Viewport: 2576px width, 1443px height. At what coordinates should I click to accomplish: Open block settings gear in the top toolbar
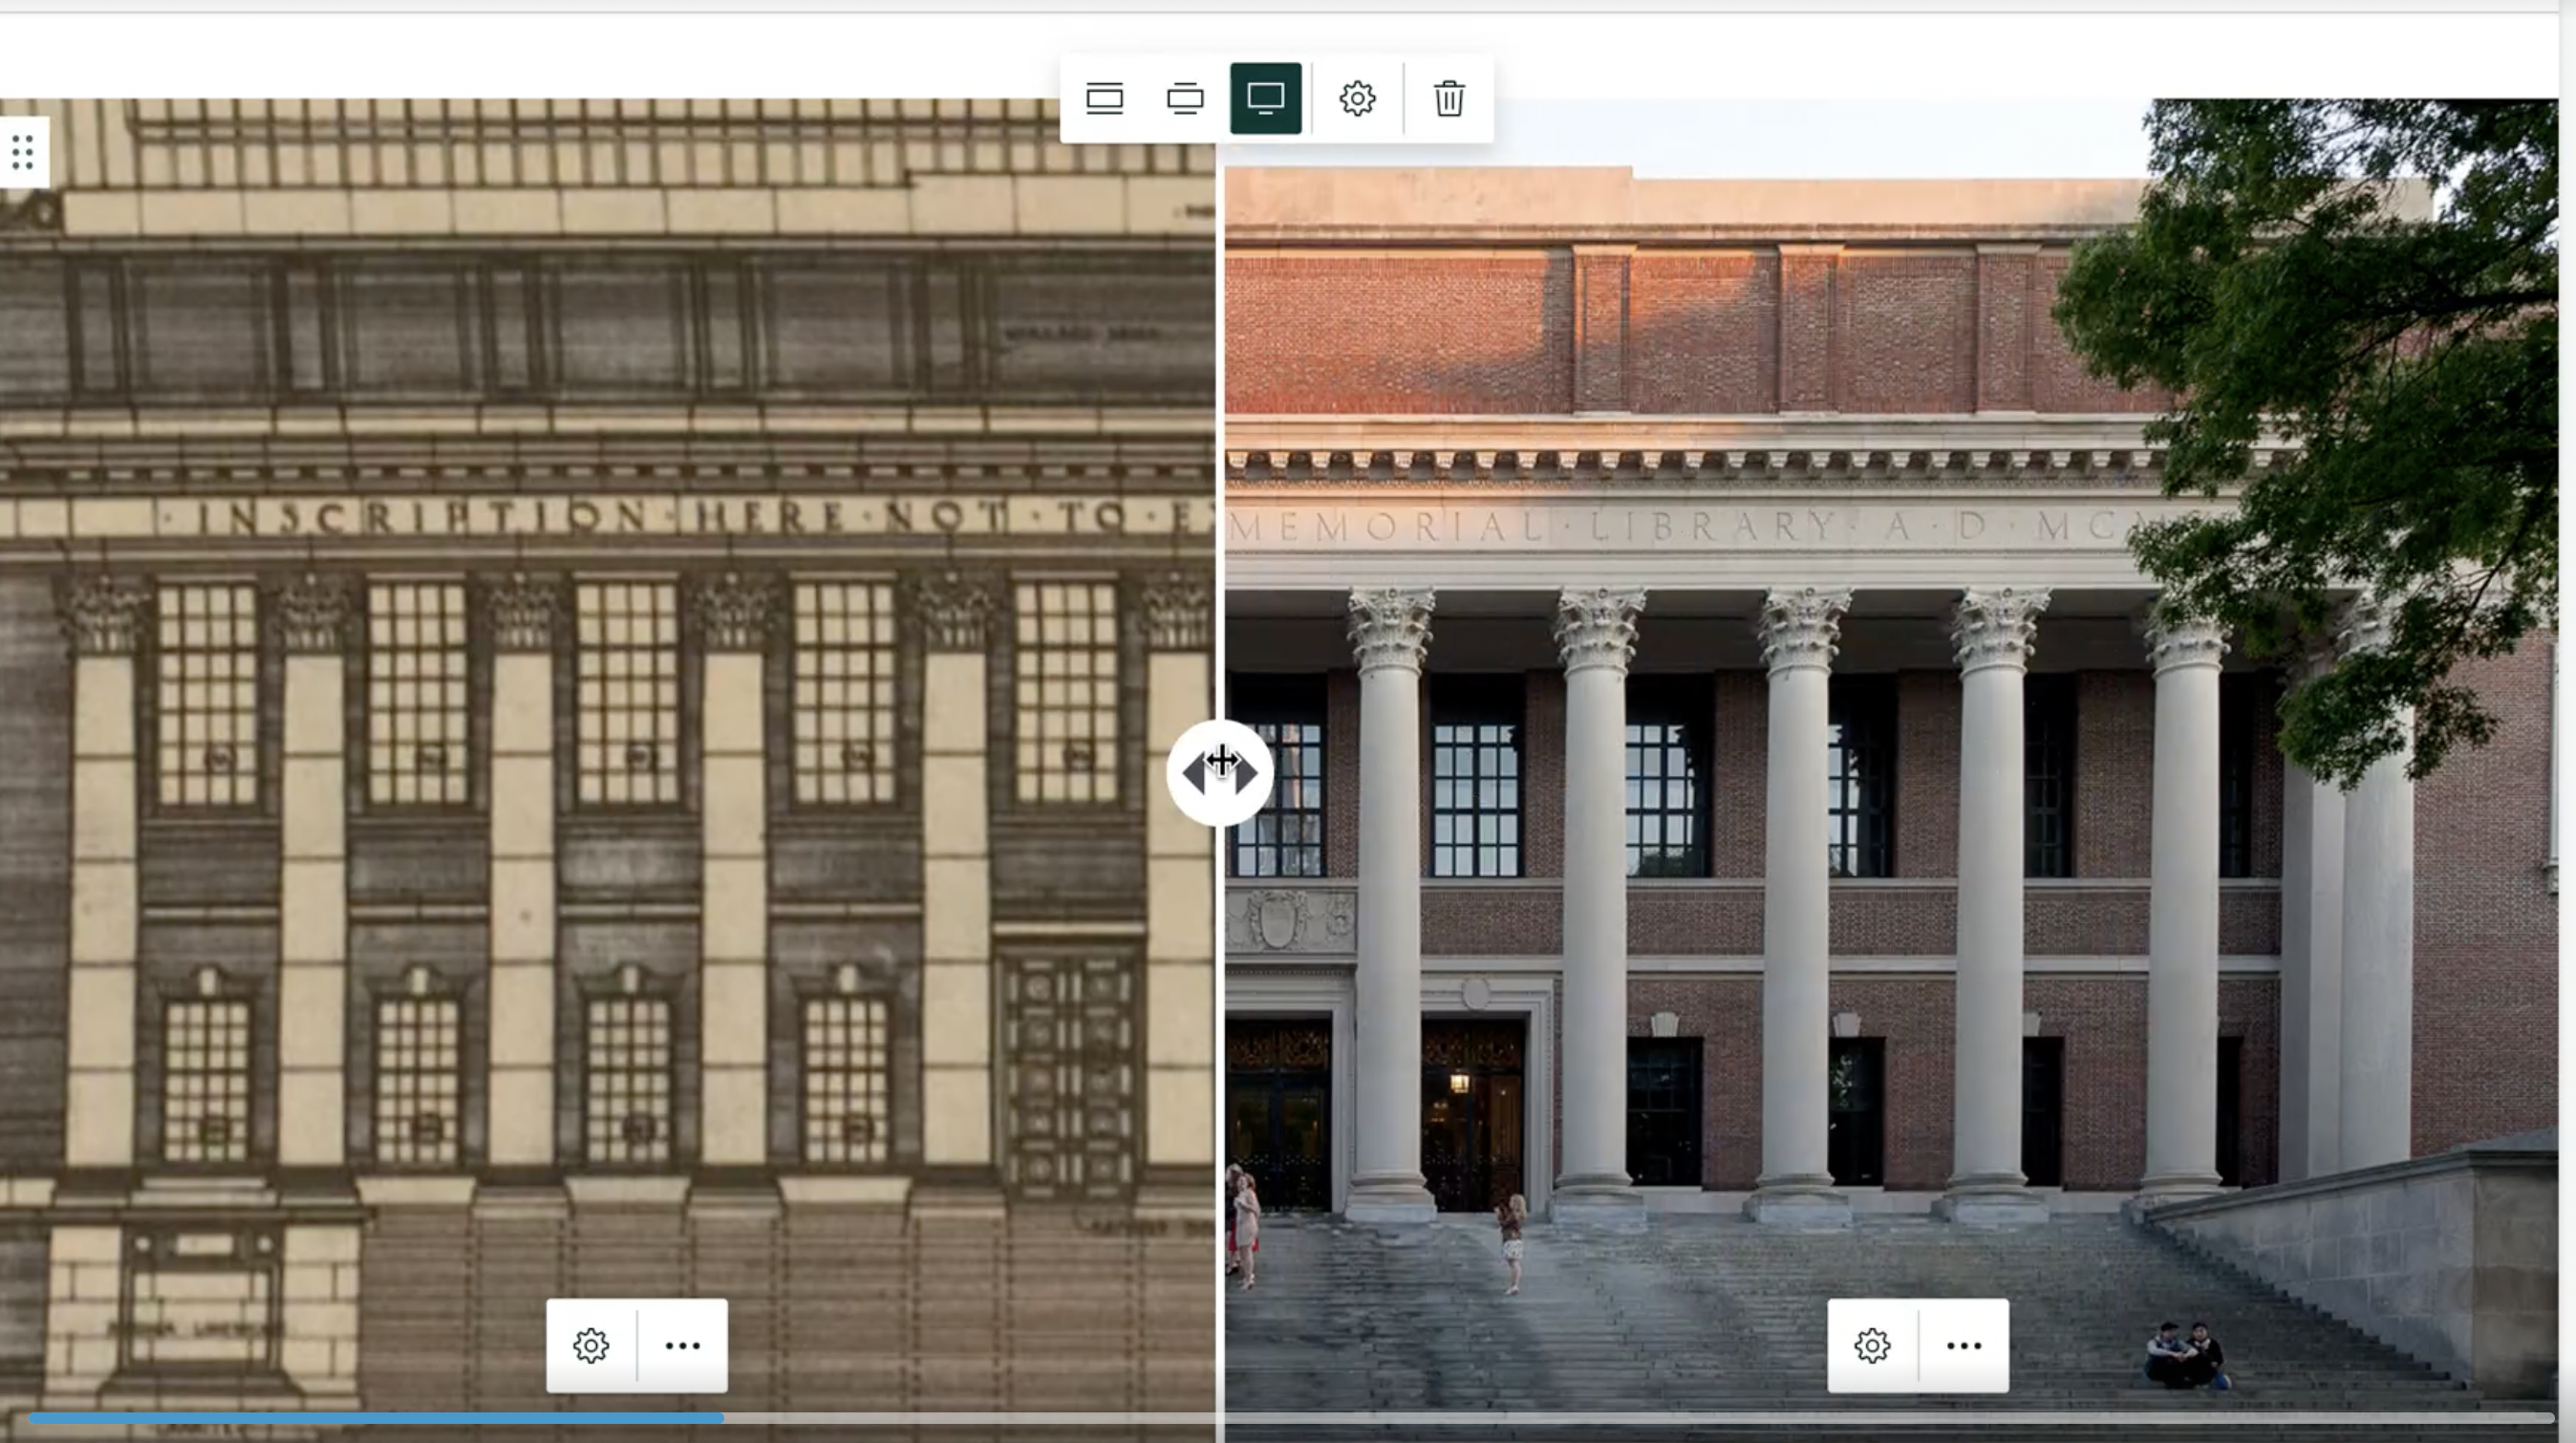point(1357,98)
